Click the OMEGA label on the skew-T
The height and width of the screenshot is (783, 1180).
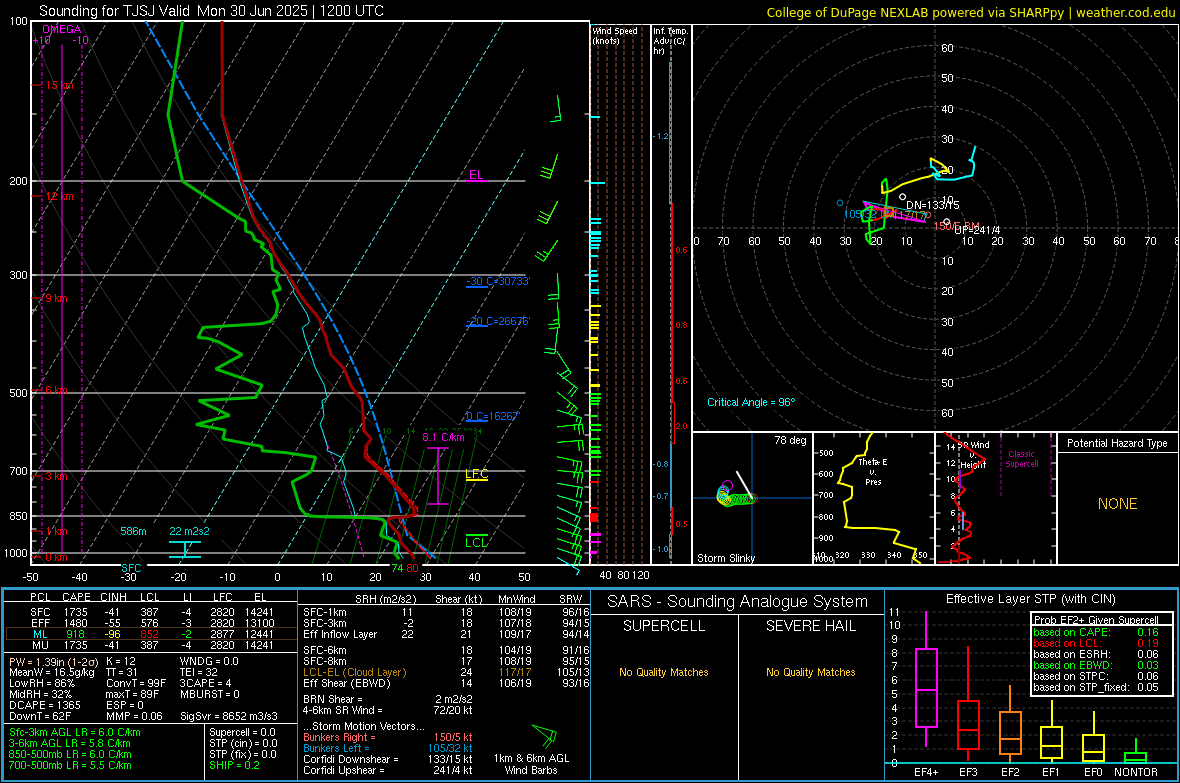click(62, 29)
